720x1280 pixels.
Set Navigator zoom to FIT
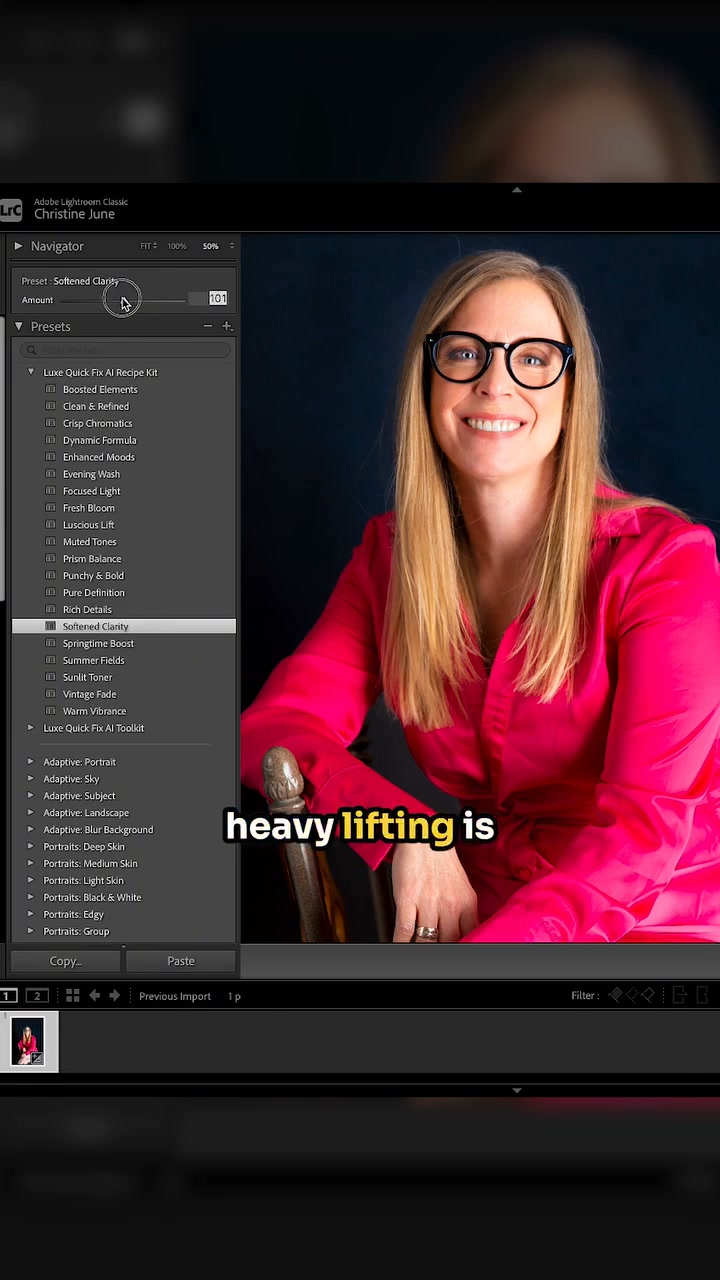[147, 246]
